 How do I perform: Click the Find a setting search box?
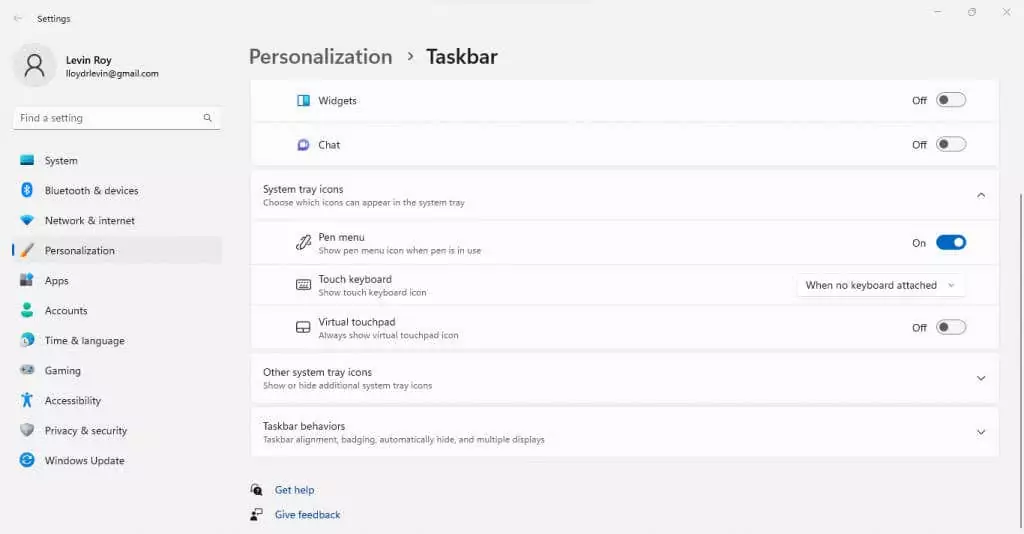(108, 118)
